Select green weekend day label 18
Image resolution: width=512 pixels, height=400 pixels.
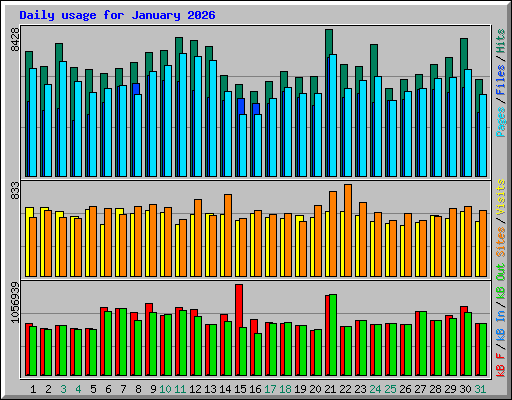pos(285,389)
